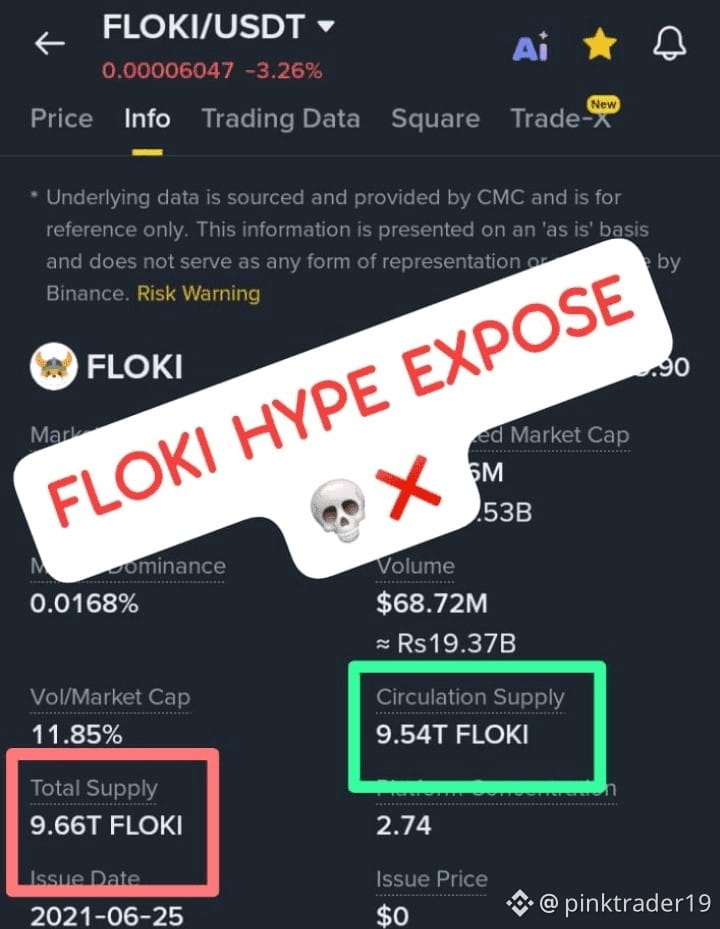Tap the Binance logo beside pinktrader19

(520, 904)
